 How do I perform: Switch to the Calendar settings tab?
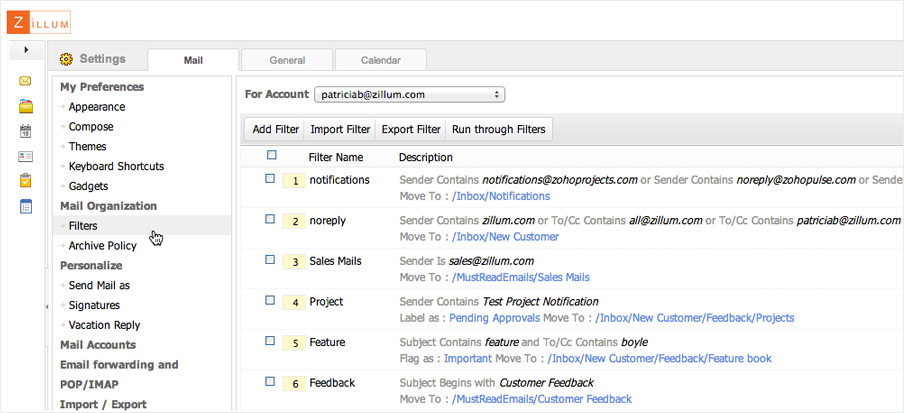pyautogui.click(x=380, y=60)
